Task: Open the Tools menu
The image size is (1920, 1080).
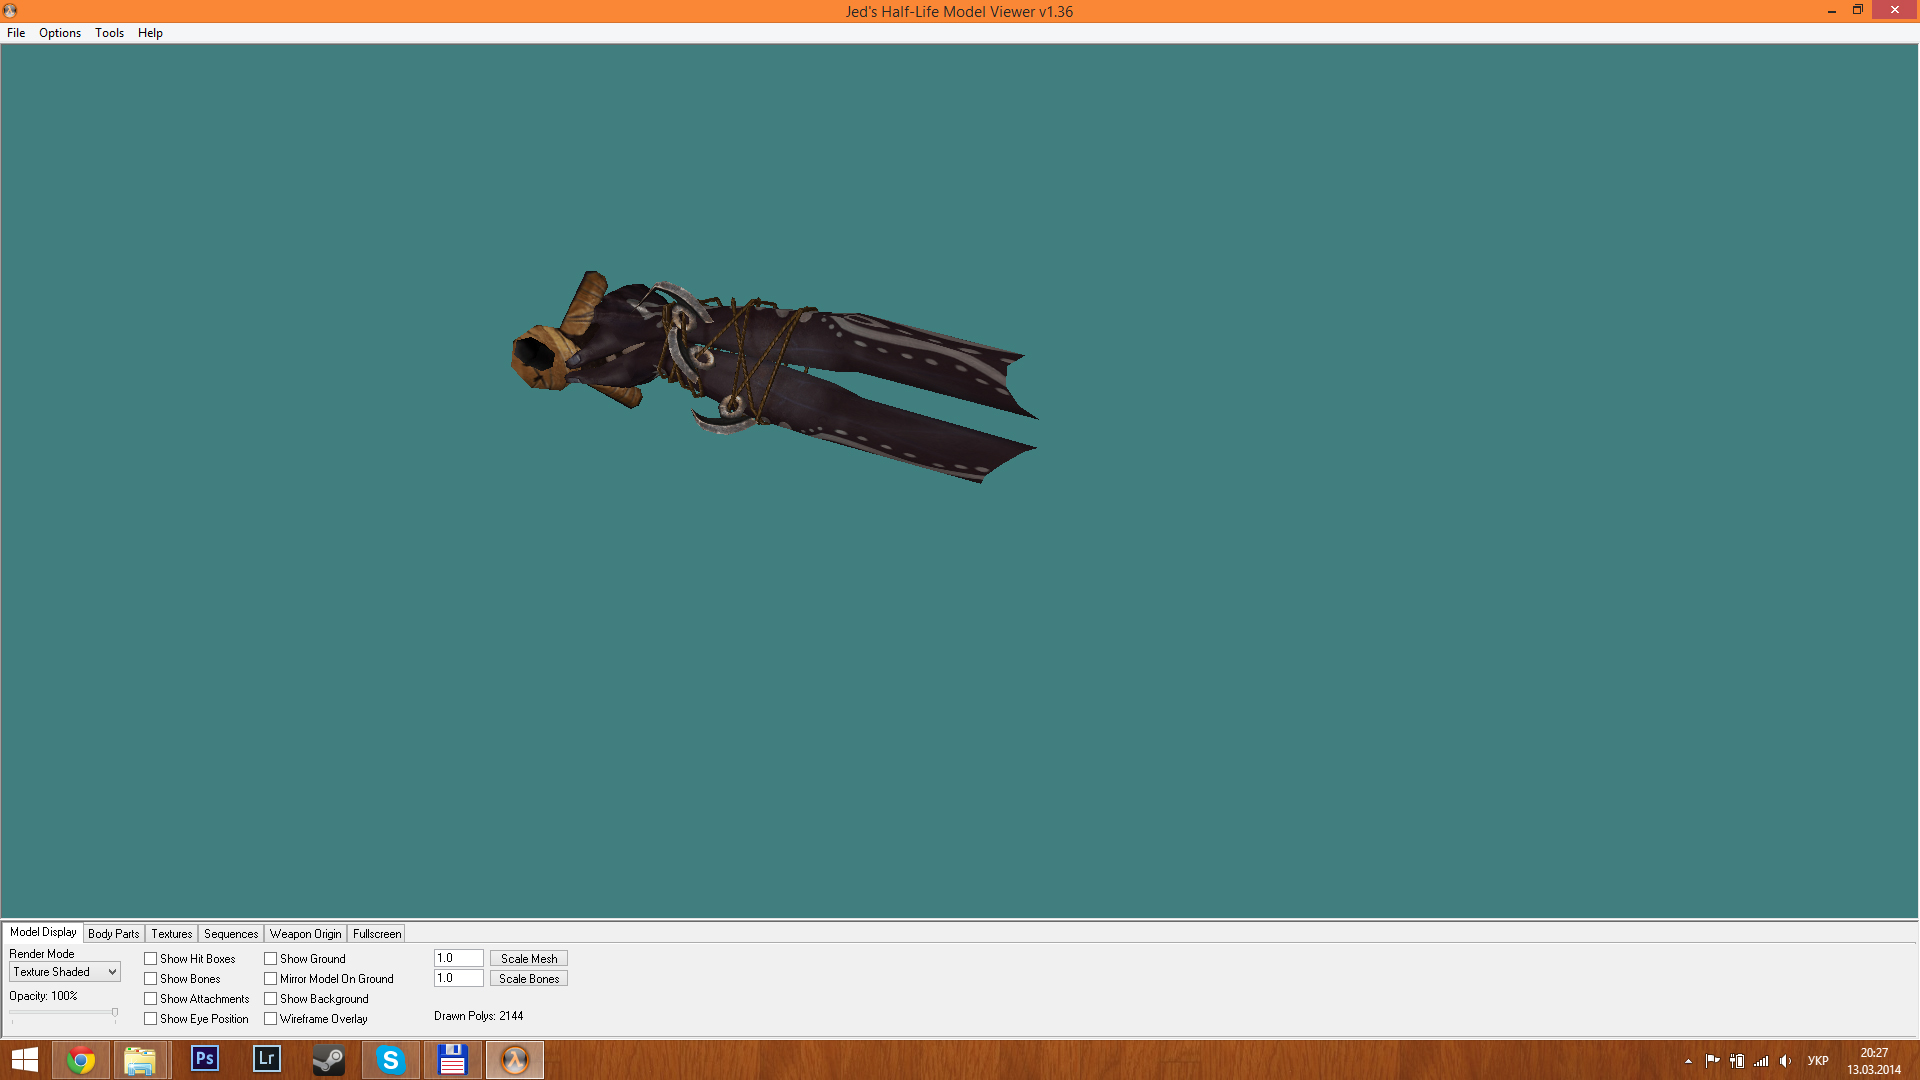Action: (109, 33)
